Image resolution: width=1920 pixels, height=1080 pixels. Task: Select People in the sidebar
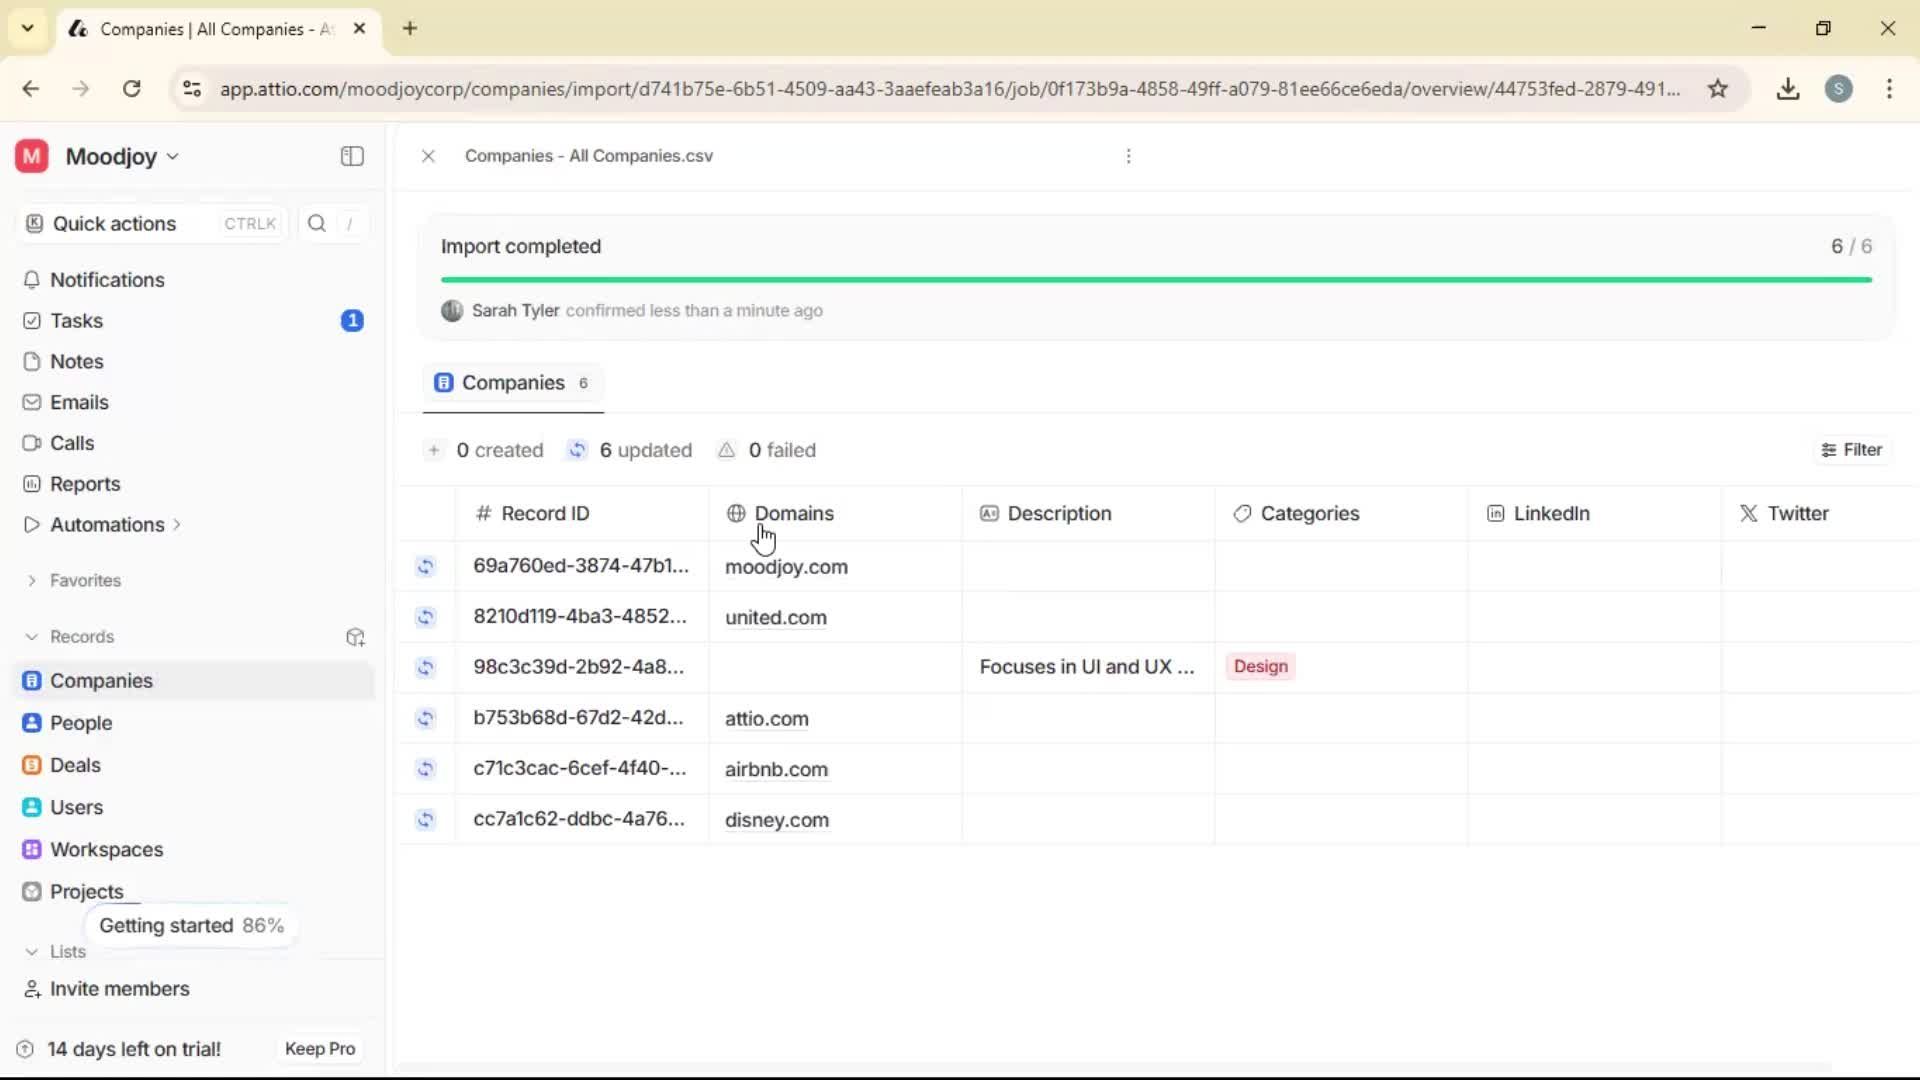[x=80, y=722]
